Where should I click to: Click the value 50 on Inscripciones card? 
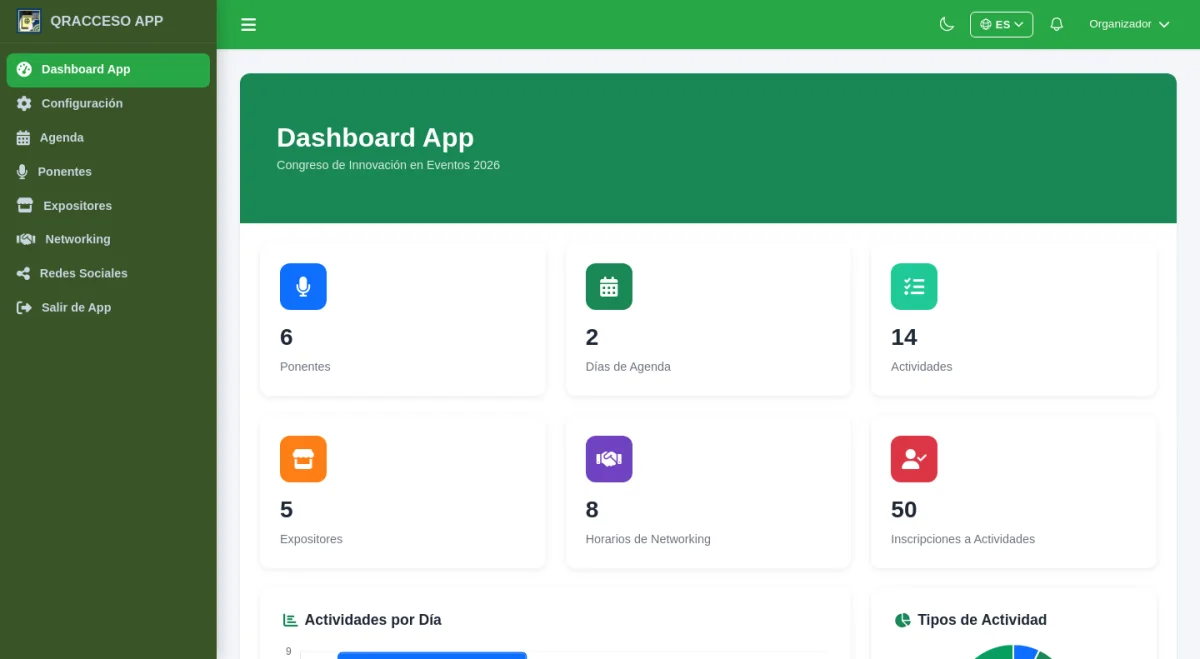(x=904, y=510)
